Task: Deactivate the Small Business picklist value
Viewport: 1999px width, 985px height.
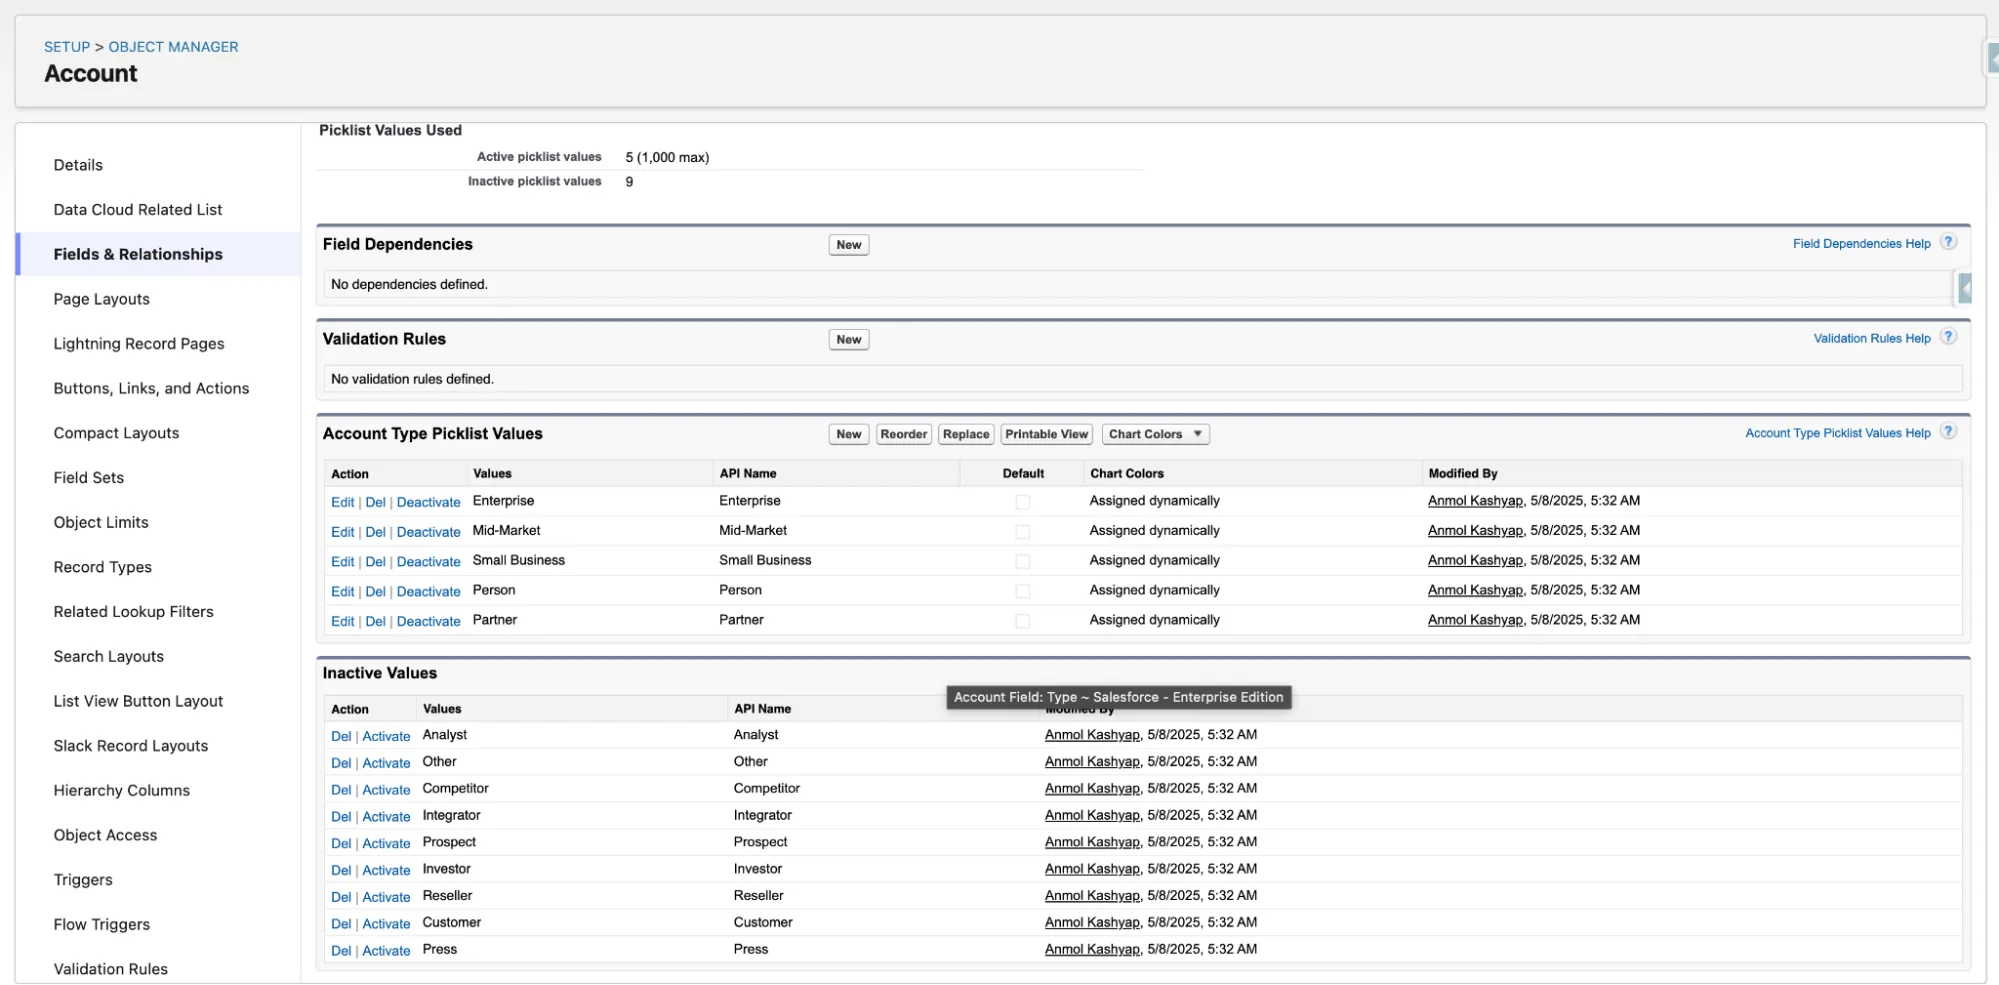Action: [x=428, y=562]
